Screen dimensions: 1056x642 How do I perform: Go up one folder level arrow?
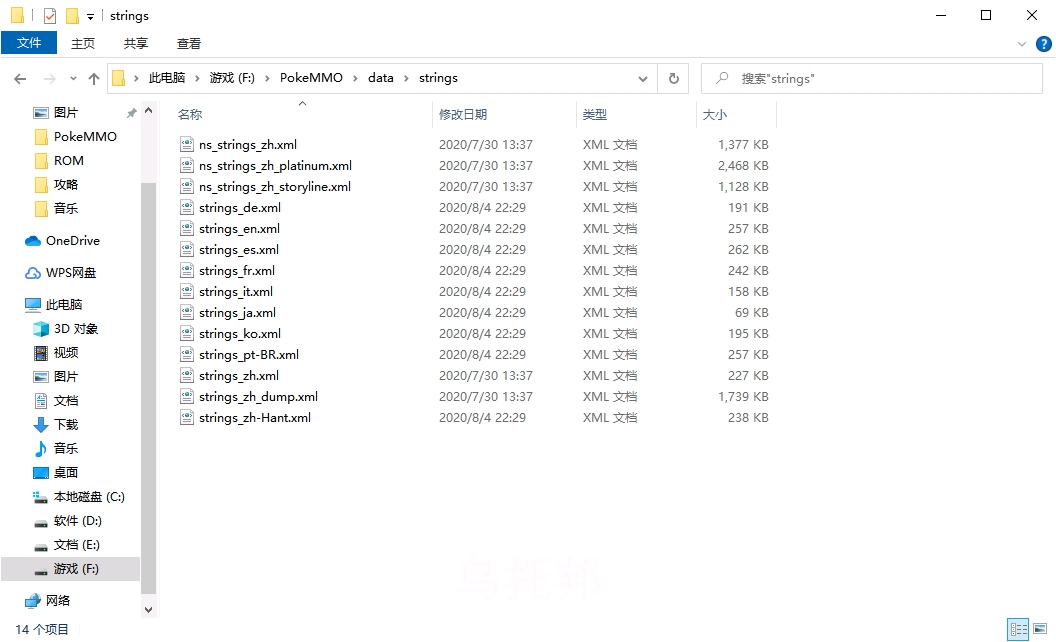tap(94, 79)
